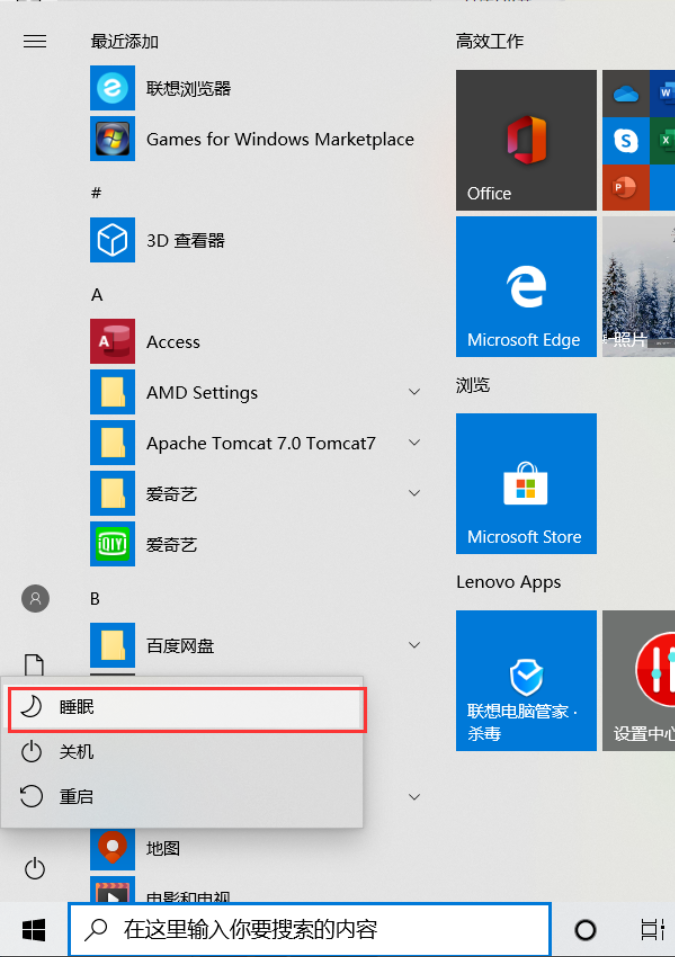Open the OneDrive tile
This screenshot has width=675, height=957.
(626, 93)
